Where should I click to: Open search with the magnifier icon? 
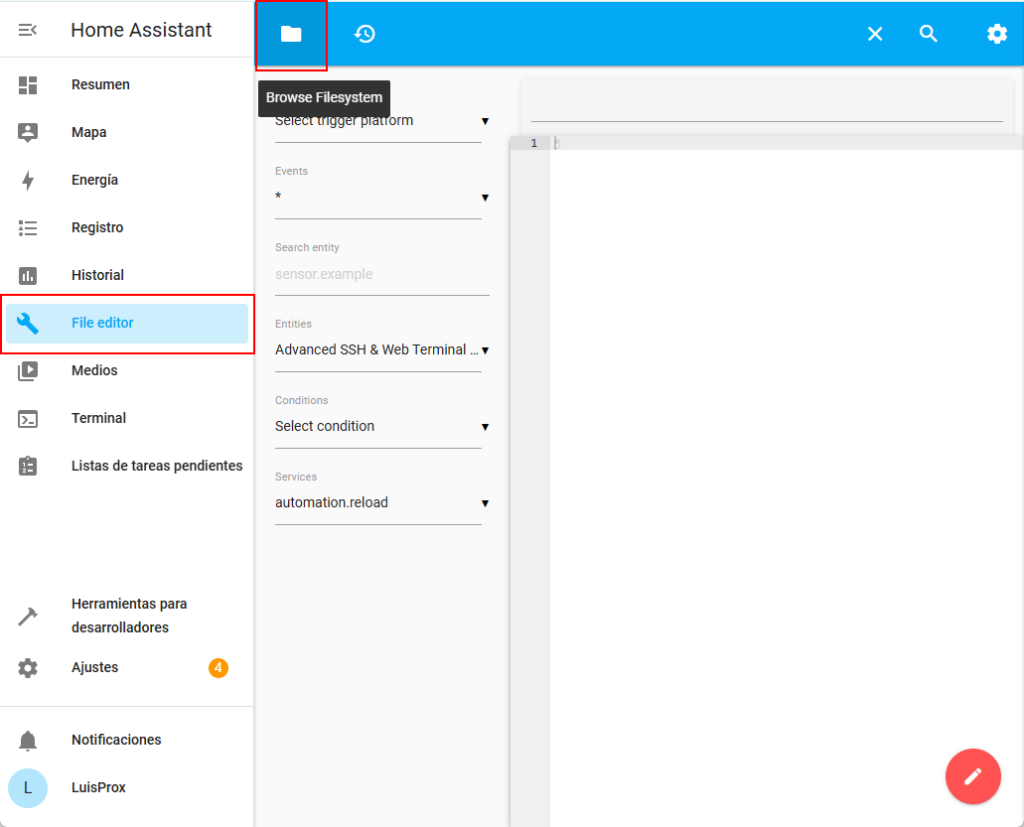[929, 34]
